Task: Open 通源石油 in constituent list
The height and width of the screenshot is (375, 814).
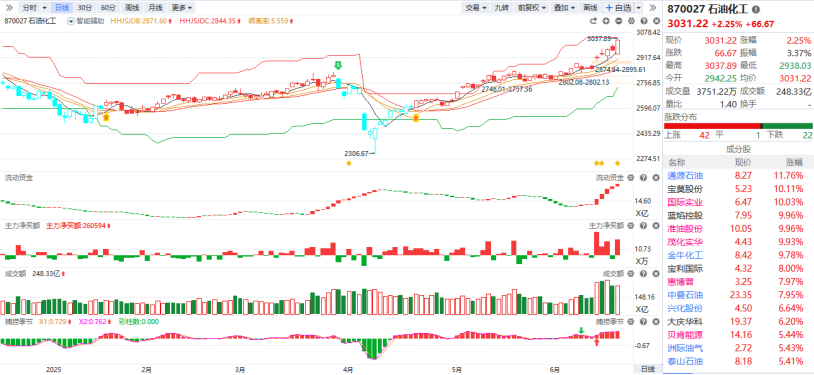Action: 685,176
